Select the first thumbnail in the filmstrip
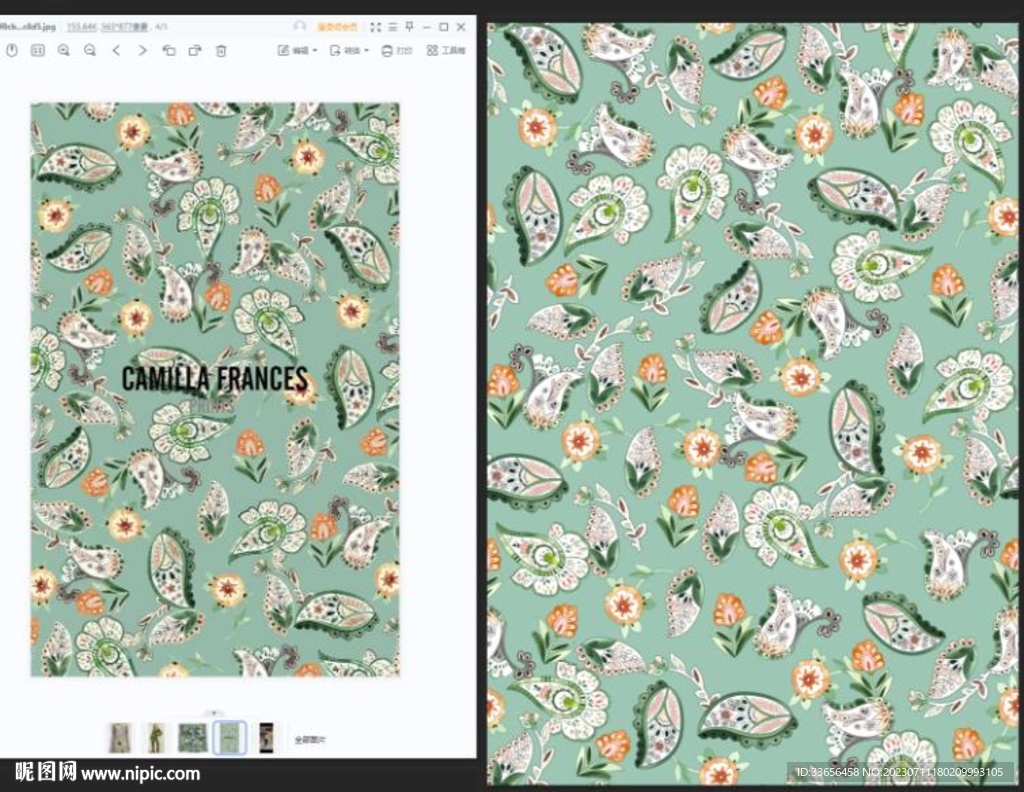1024x792 pixels. coord(120,738)
